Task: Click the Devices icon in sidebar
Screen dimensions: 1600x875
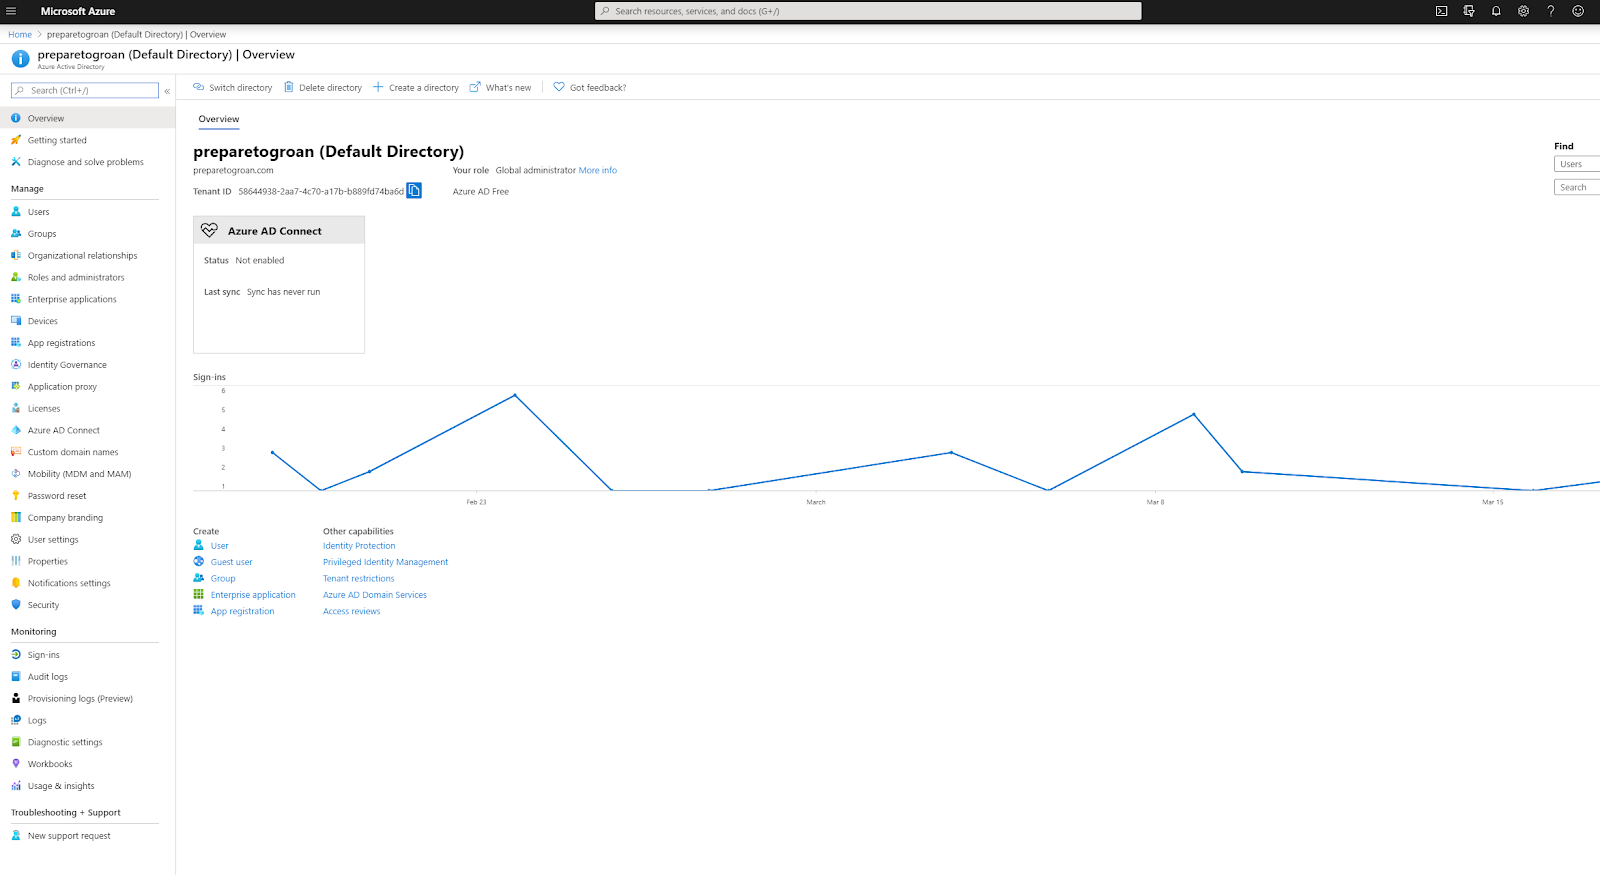Action: tap(16, 321)
